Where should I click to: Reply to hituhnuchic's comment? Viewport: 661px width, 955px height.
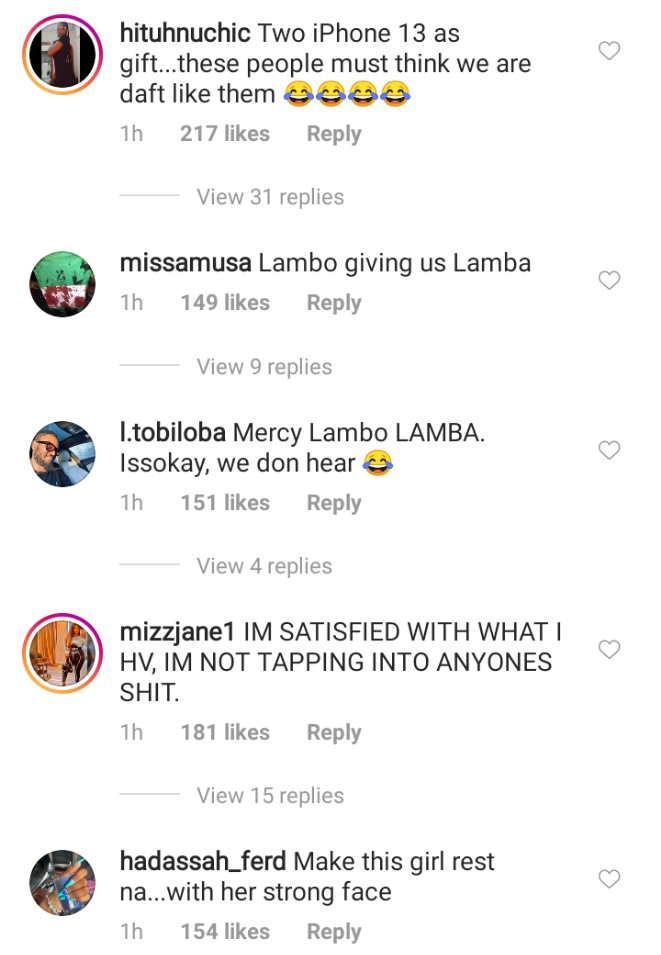(334, 134)
